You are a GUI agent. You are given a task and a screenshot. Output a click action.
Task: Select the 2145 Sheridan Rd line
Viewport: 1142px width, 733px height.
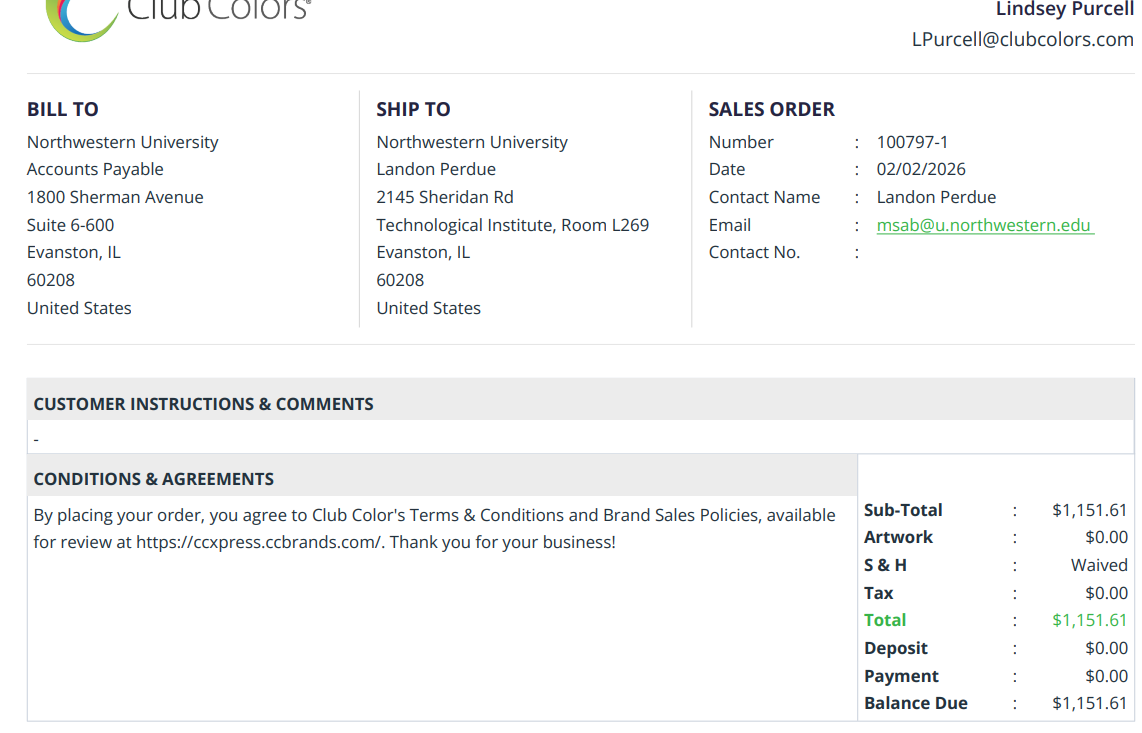tap(445, 197)
